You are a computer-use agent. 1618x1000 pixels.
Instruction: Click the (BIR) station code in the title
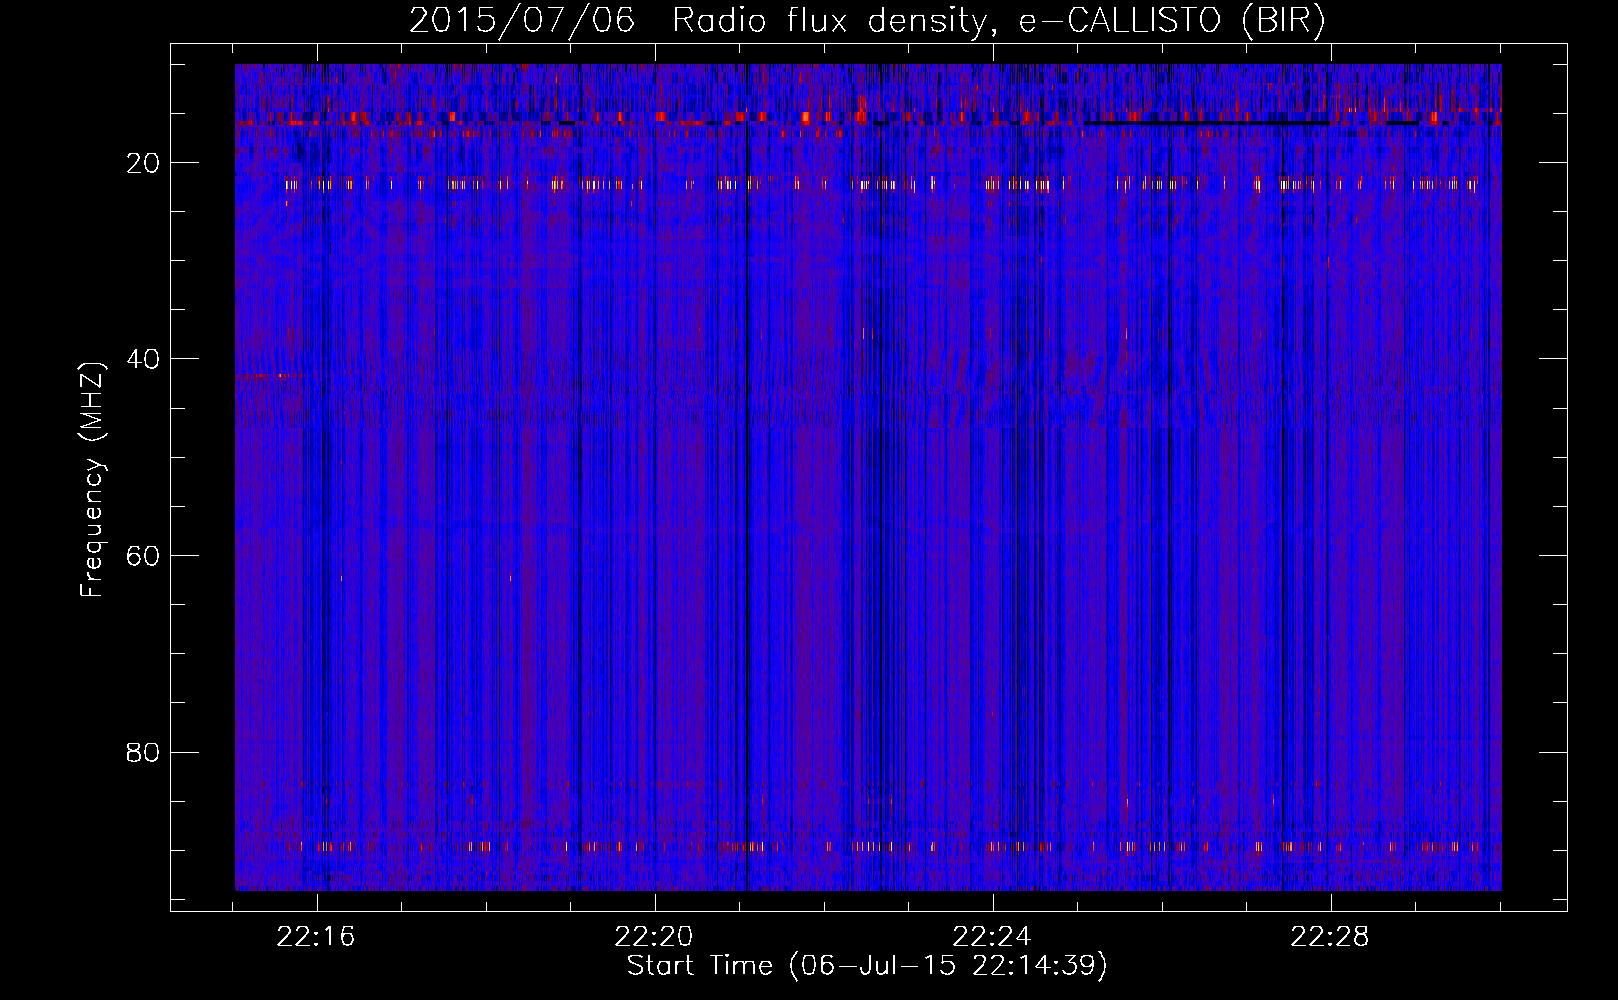tap(1283, 21)
